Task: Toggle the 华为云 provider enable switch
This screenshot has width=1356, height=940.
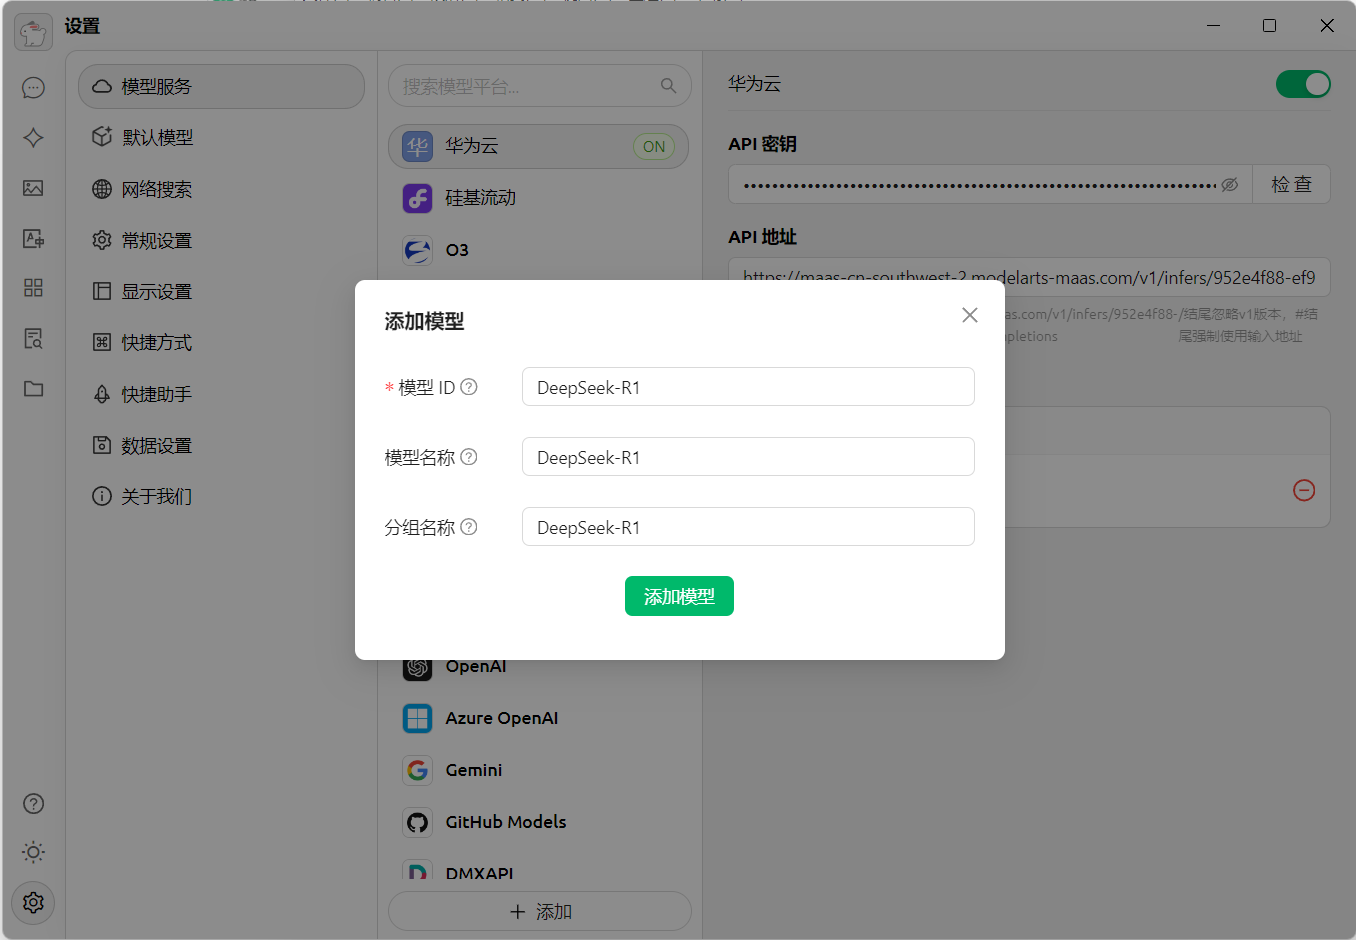Action: [1303, 84]
